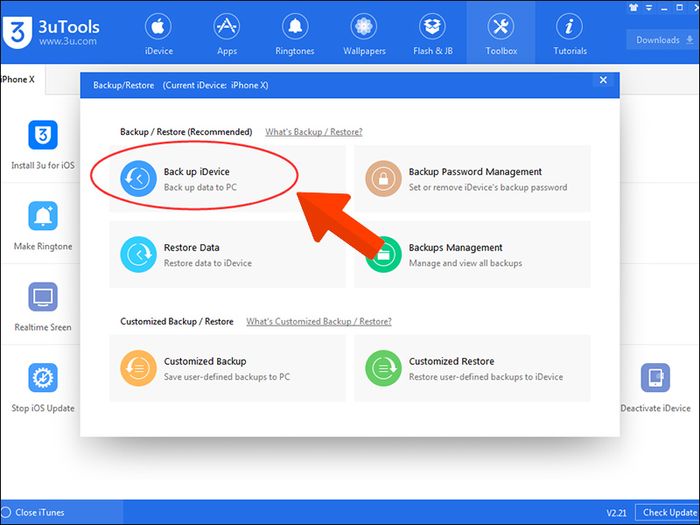This screenshot has width=700, height=525.
Task: Click the www.3u.com text
Action: point(67,42)
